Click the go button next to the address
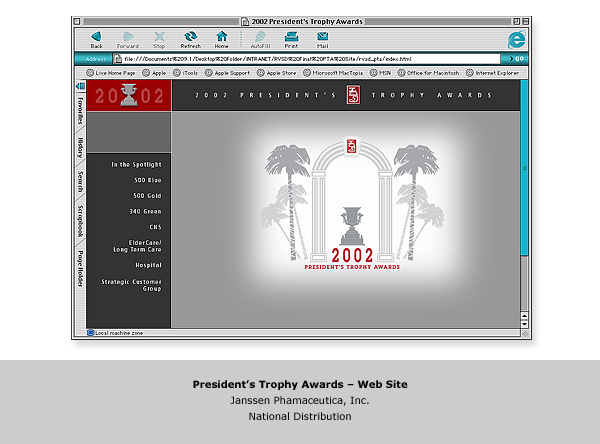The image size is (600, 444). pyautogui.click(x=515, y=59)
